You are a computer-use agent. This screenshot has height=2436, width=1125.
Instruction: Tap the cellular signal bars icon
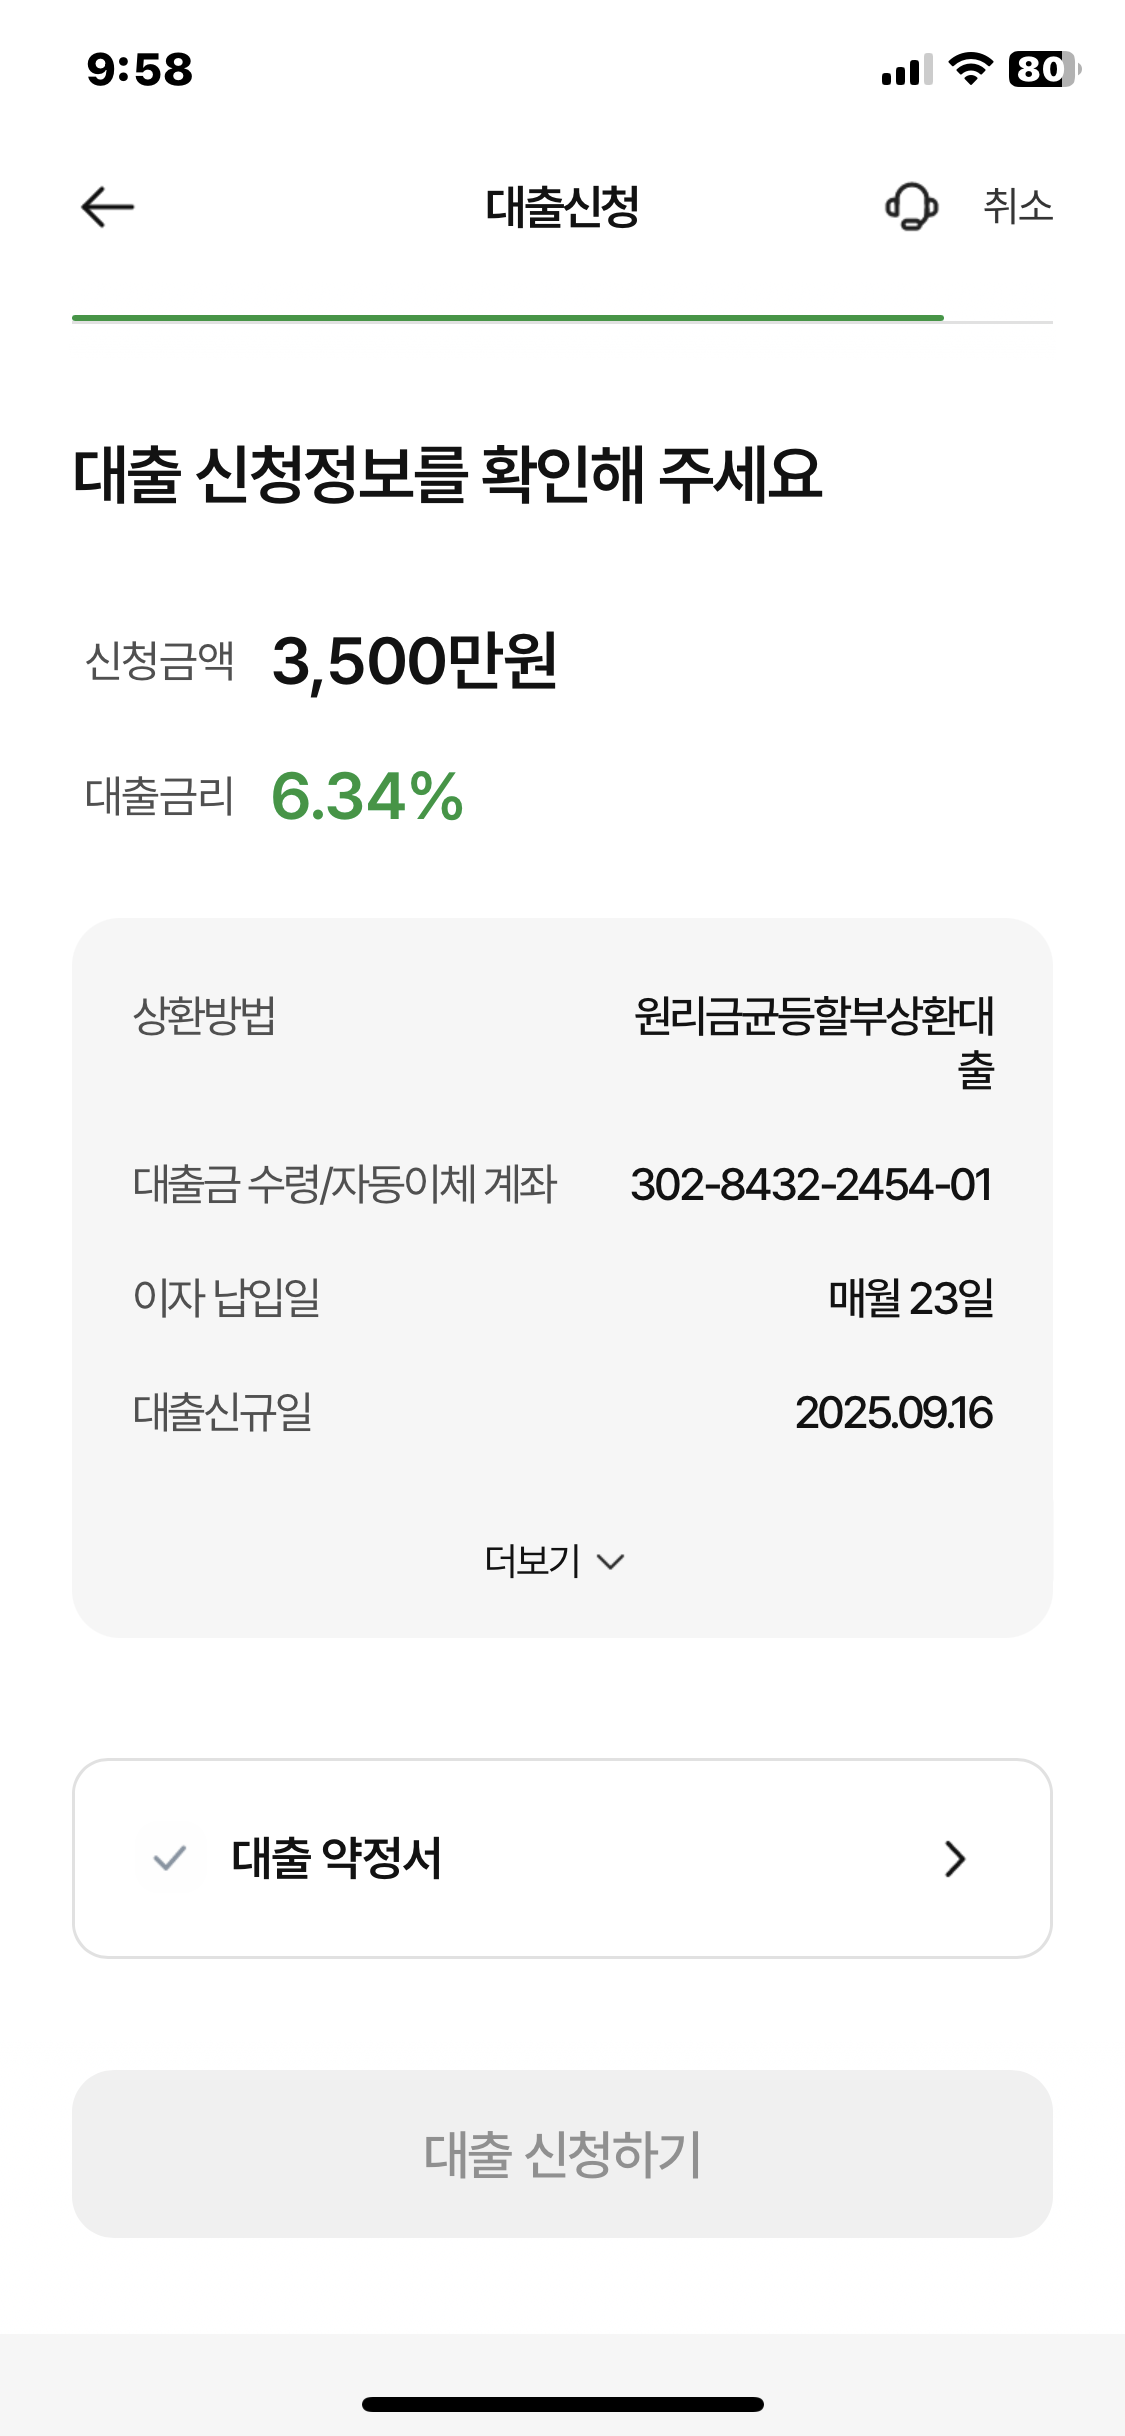pos(906,71)
